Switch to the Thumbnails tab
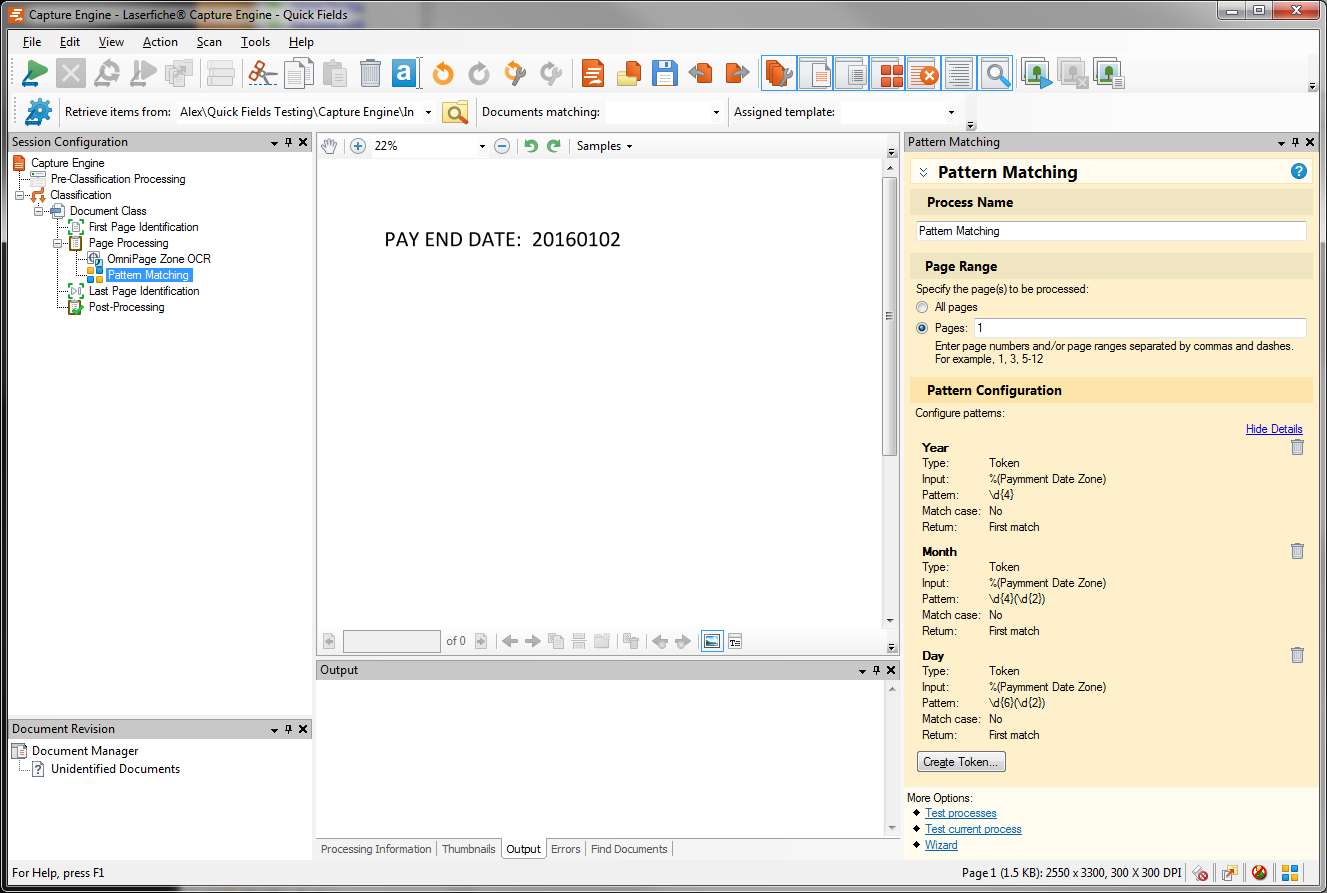This screenshot has width=1327, height=893. pos(468,849)
